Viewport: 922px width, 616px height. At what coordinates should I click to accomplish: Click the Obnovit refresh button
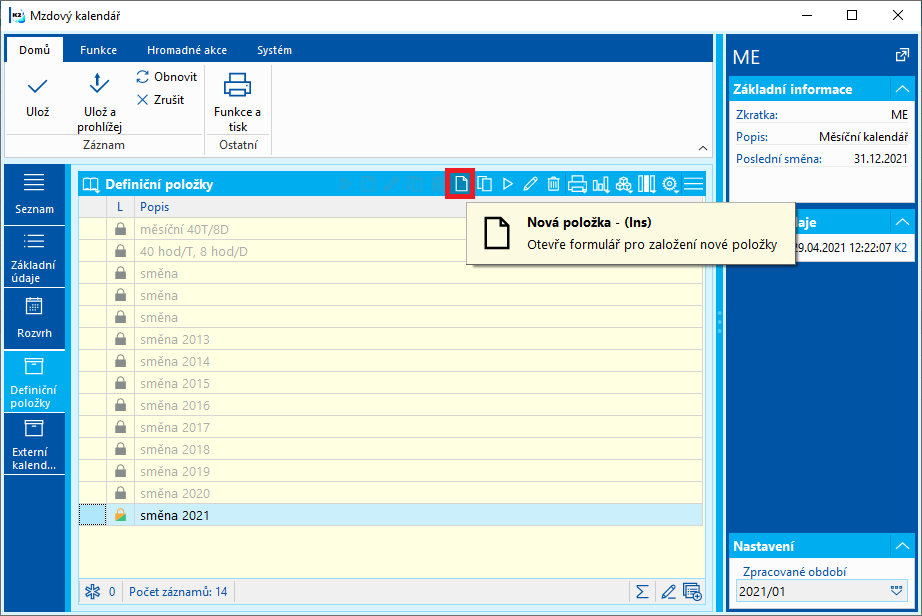167,77
